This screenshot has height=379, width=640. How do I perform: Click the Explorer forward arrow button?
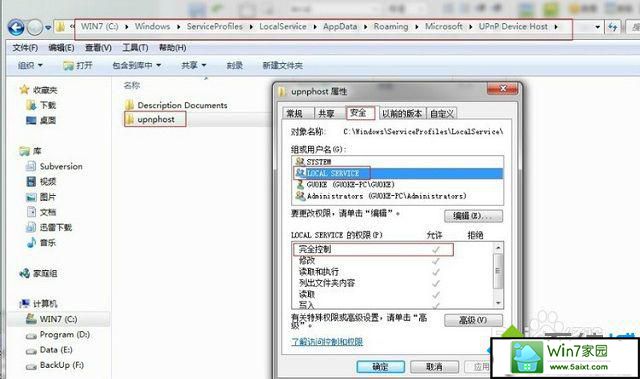tap(35, 27)
